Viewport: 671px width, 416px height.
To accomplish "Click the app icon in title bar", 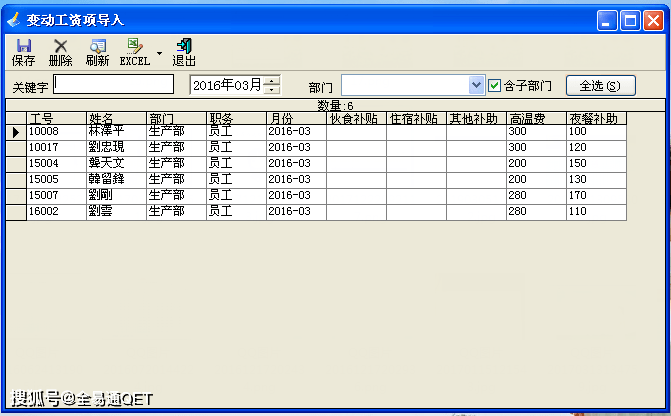I will 13,20.
